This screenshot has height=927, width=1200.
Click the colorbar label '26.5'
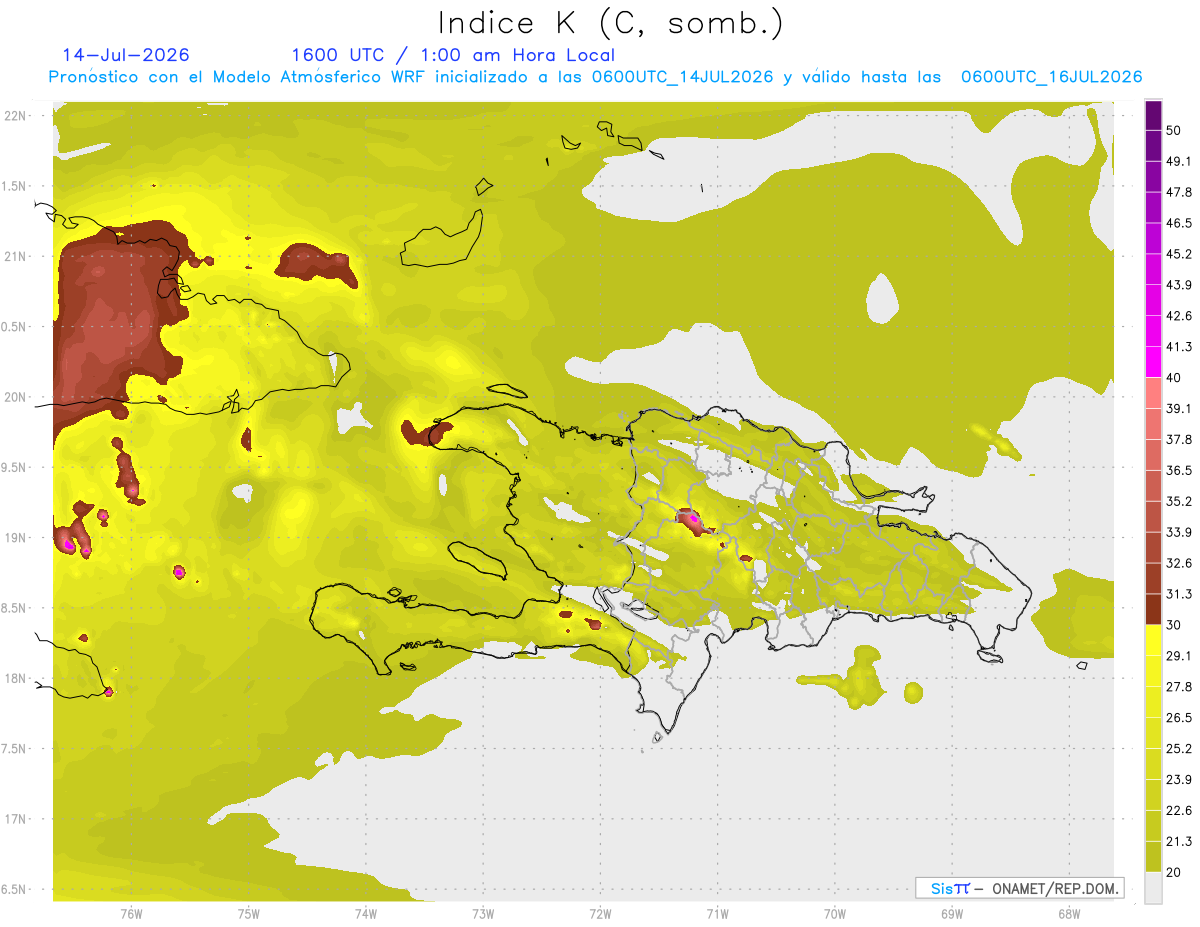point(1179,717)
